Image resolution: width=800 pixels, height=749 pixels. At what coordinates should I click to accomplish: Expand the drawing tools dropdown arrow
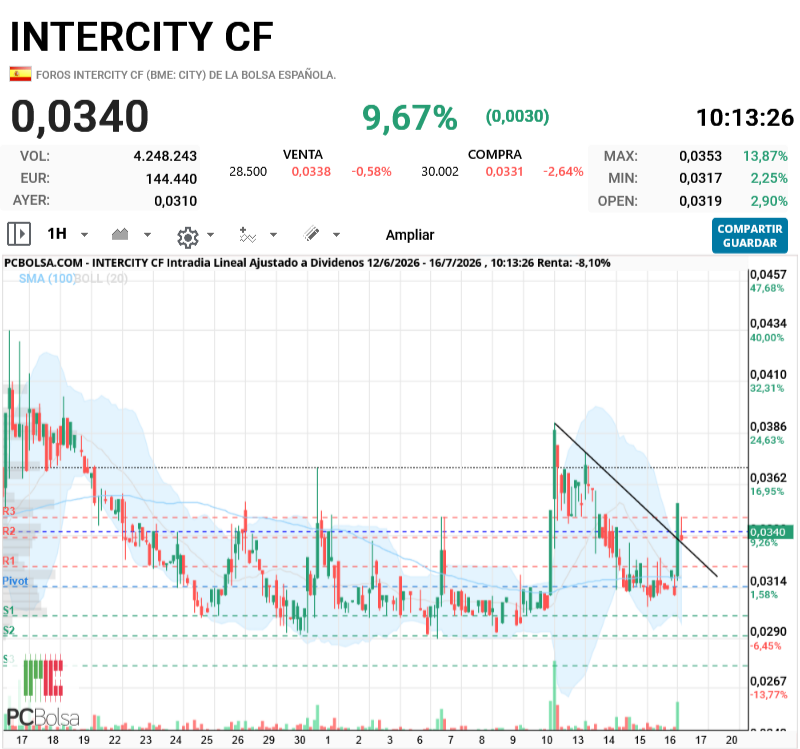pyautogui.click(x=336, y=235)
